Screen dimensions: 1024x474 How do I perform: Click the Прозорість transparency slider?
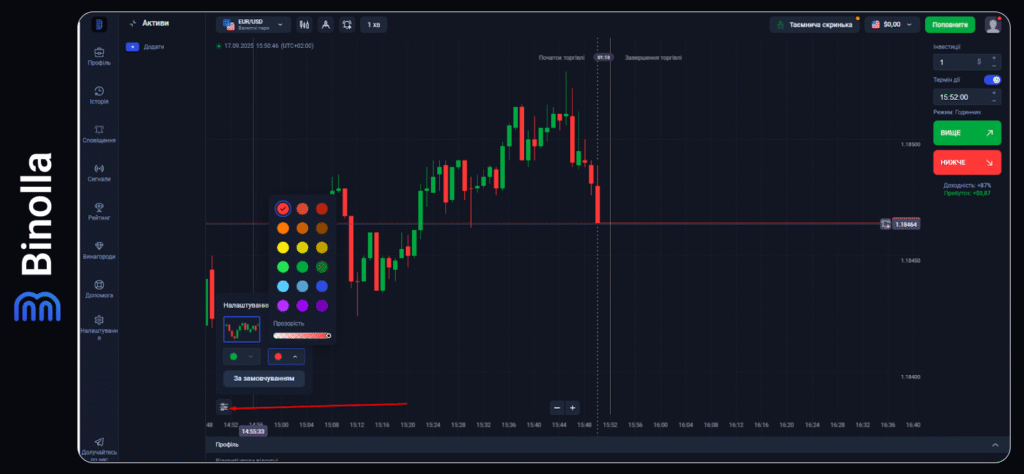tap(302, 336)
